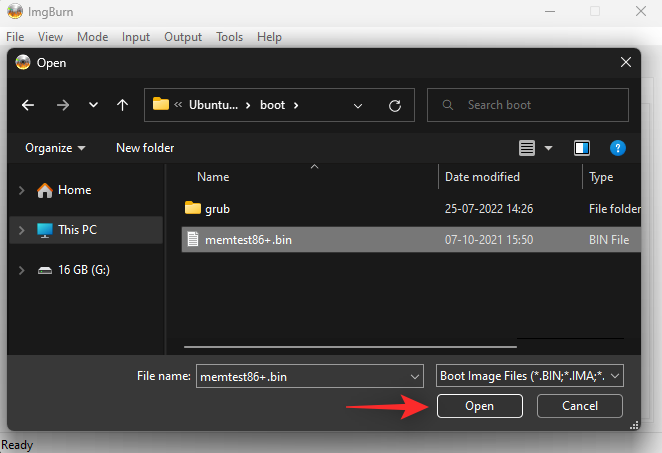Viewport: 662px width, 453px height.
Task: Open ImgBurn Output menu
Action: (183, 37)
